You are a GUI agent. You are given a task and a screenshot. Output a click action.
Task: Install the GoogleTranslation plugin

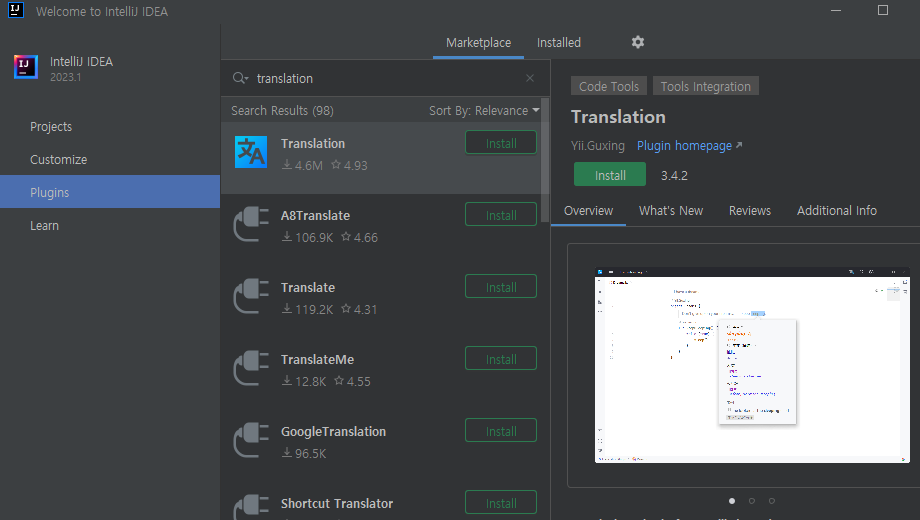[x=500, y=431]
